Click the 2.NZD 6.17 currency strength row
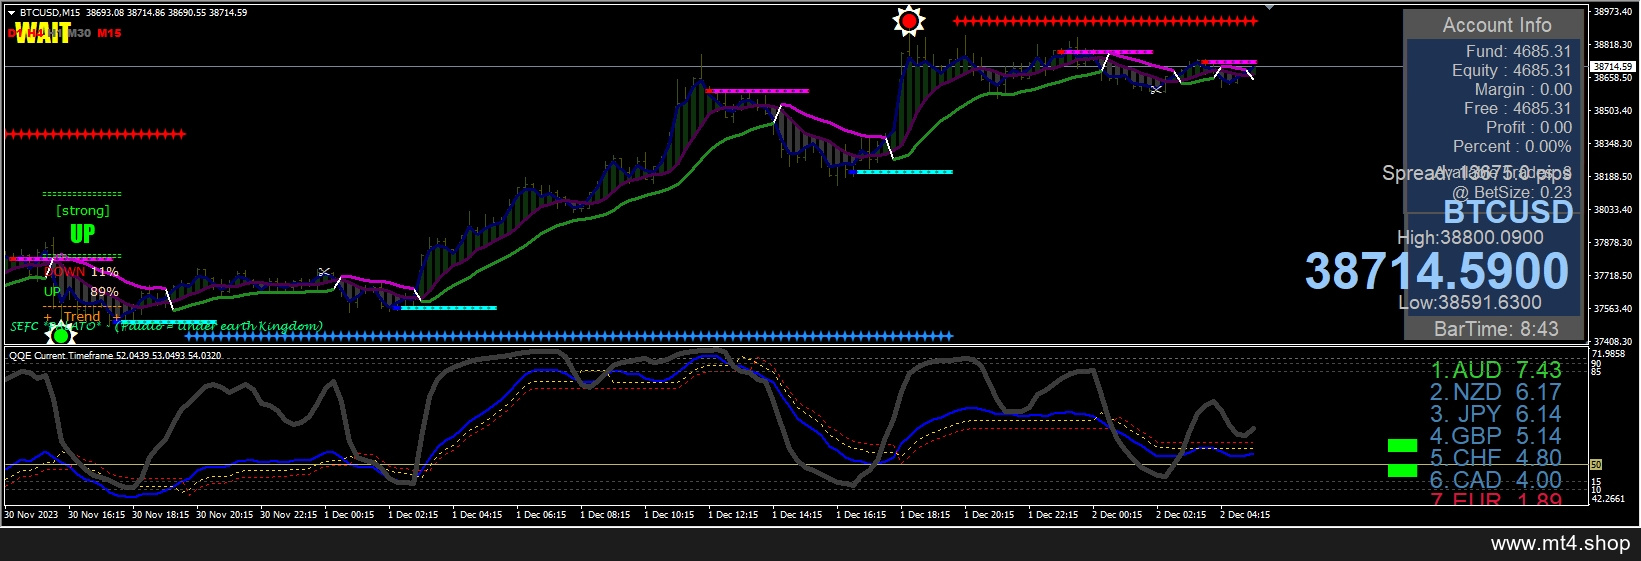 1495,392
